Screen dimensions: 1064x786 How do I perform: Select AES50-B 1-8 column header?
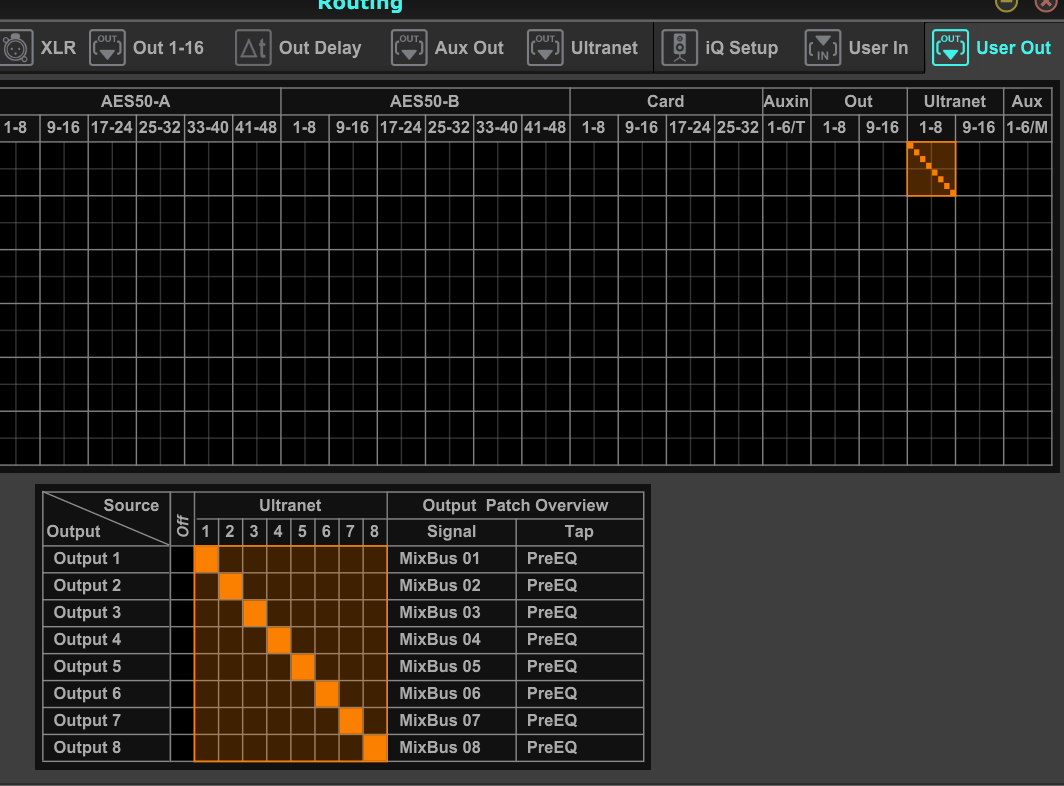305,128
